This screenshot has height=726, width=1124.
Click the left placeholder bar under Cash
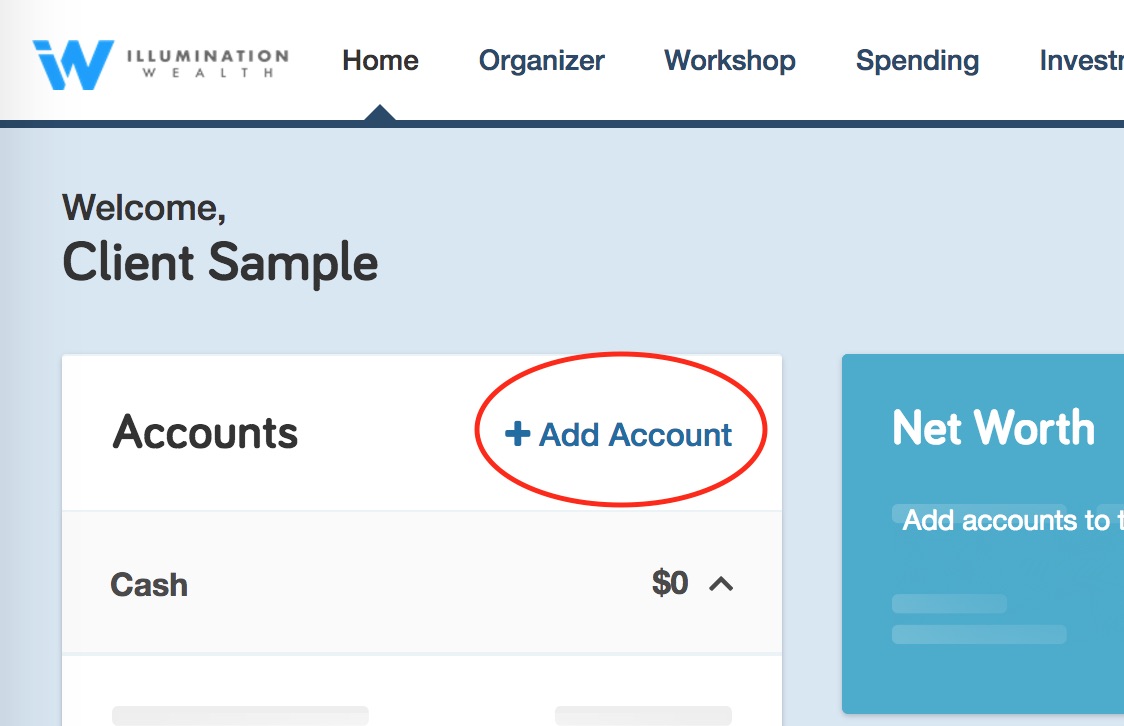[240, 715]
